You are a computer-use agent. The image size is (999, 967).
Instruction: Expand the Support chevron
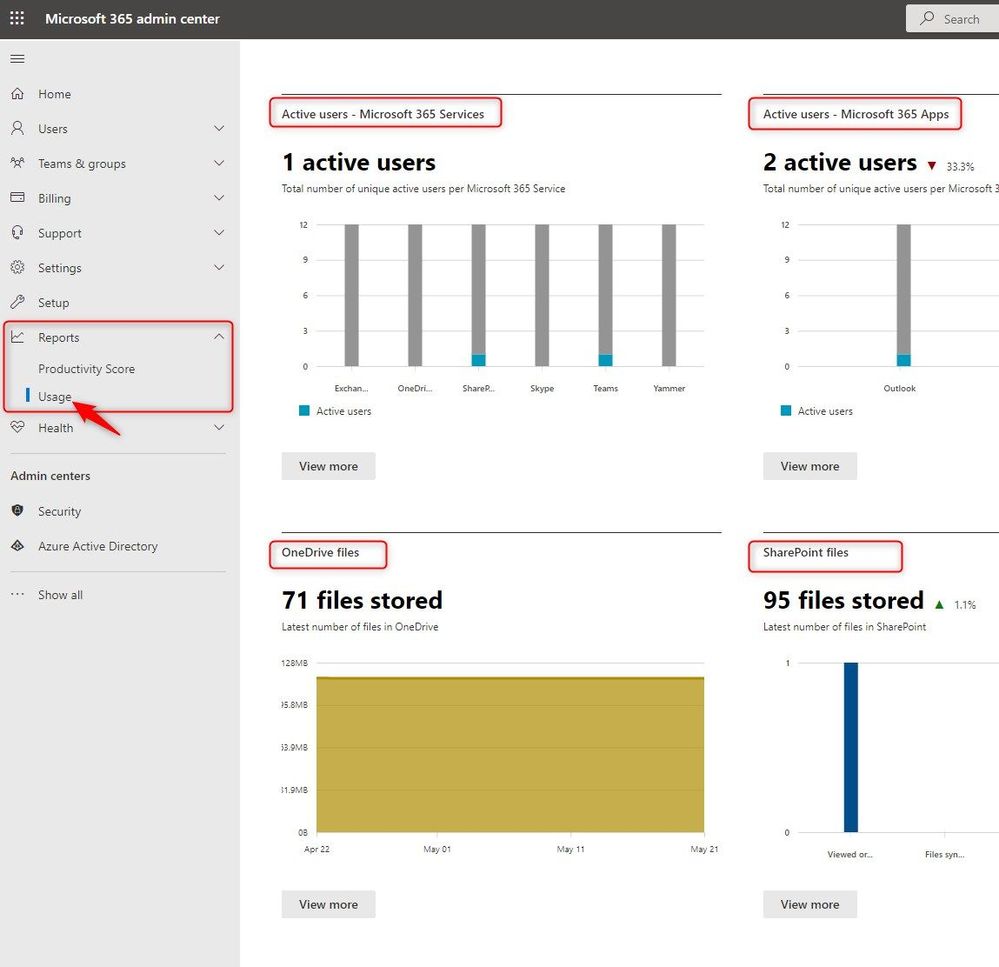click(219, 233)
